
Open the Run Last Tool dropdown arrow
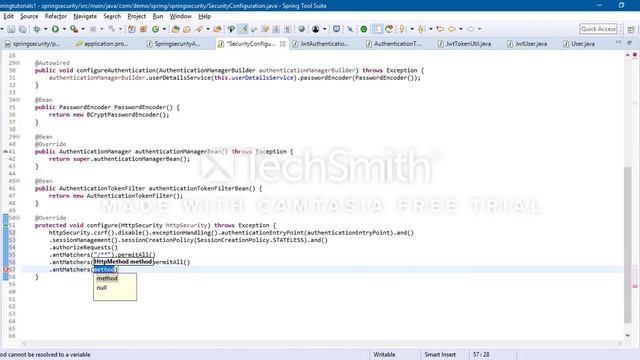click(83, 29)
